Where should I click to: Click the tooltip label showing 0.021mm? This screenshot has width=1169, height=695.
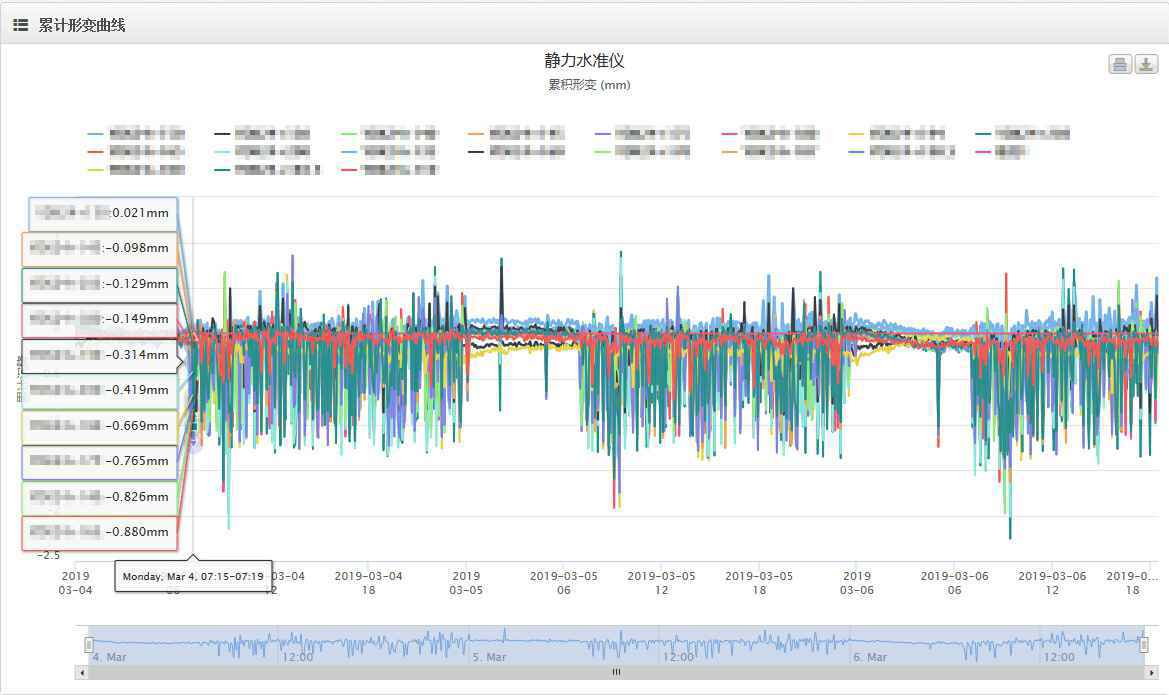103,213
